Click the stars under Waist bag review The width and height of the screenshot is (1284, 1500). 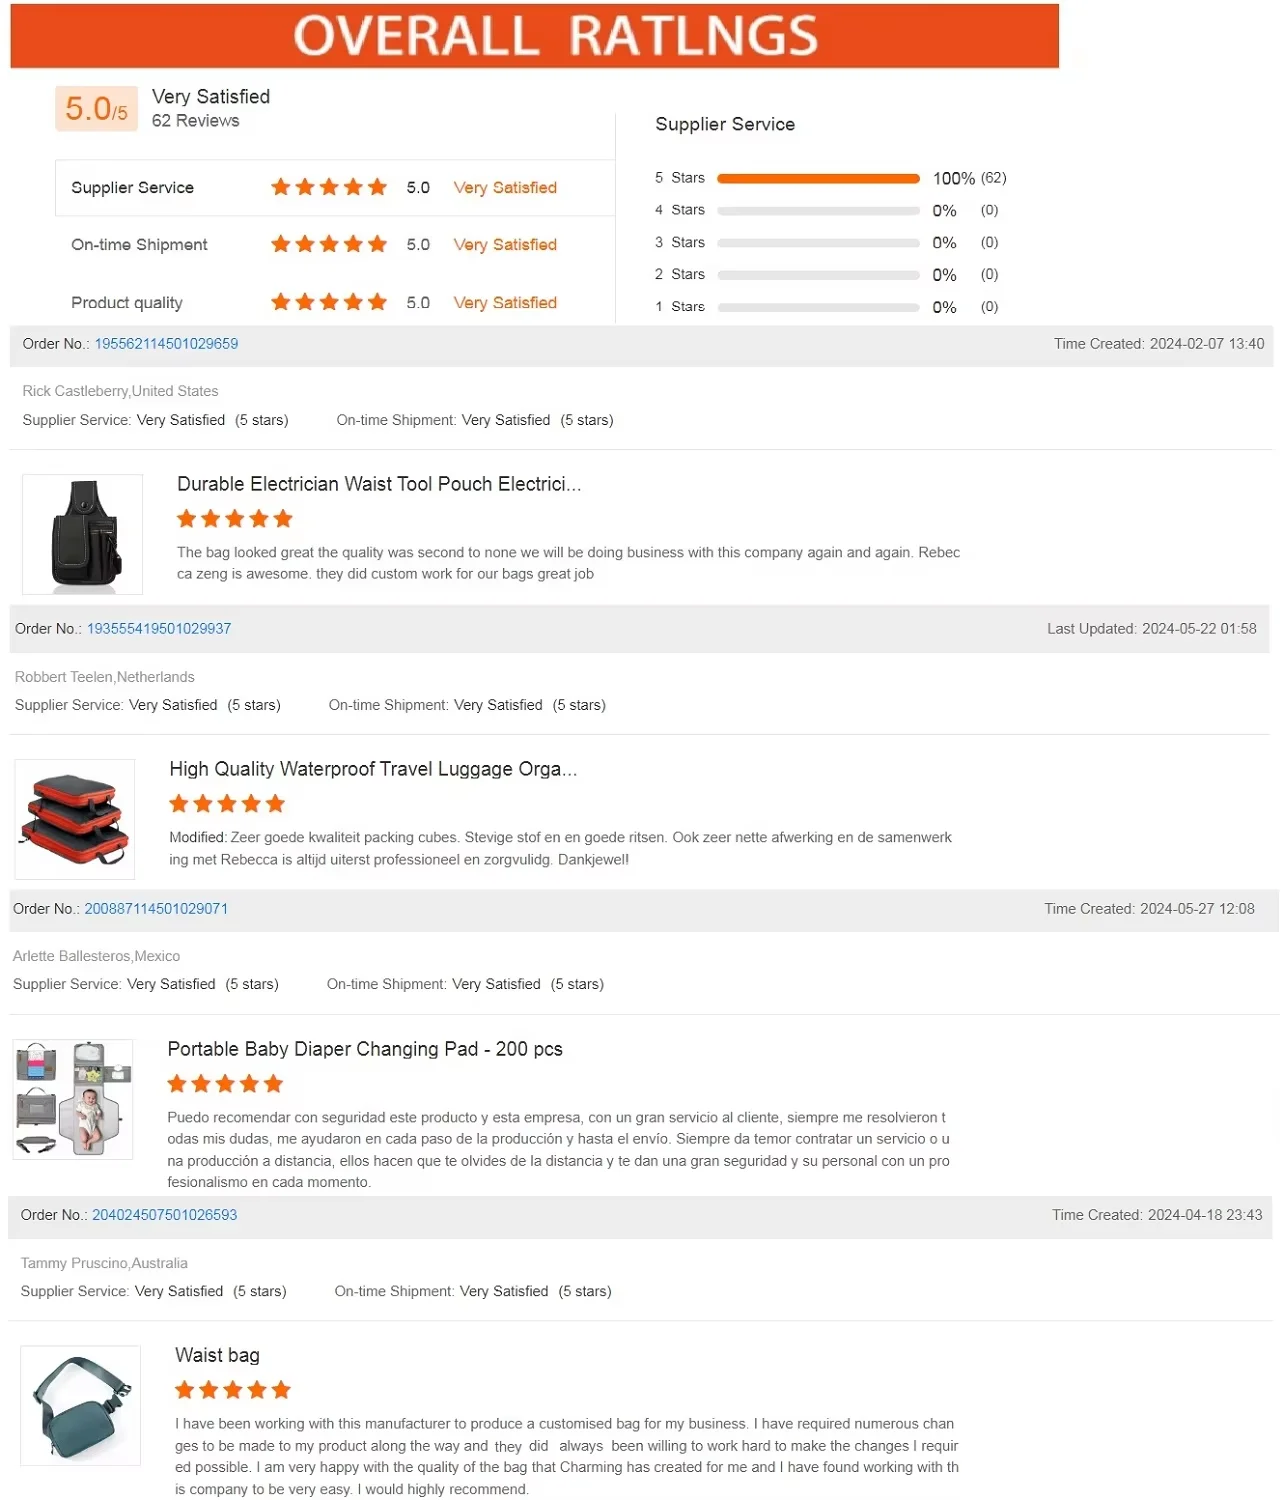click(x=232, y=1390)
